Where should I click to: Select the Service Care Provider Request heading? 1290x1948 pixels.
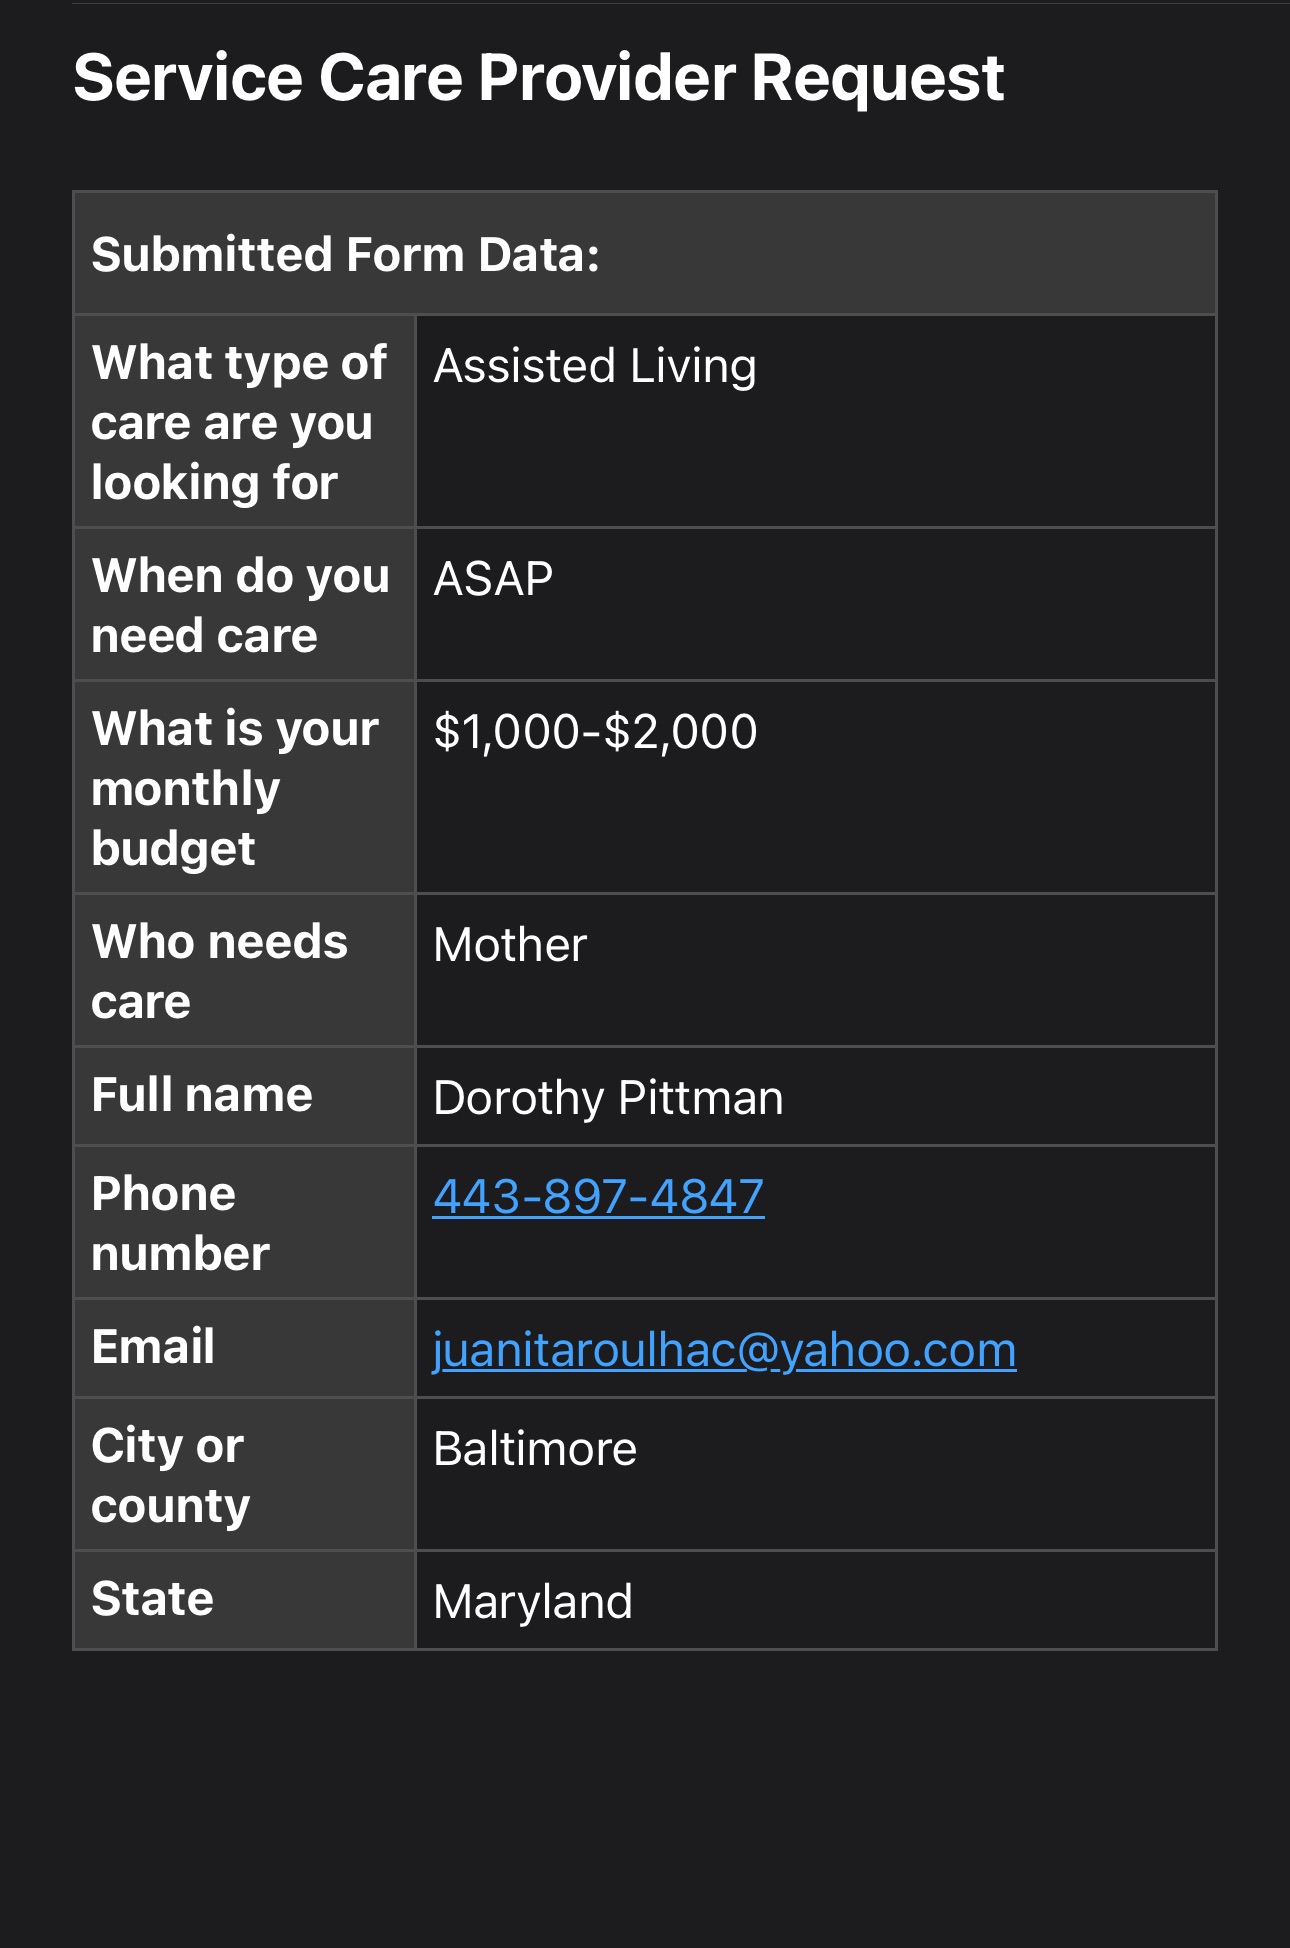point(538,78)
